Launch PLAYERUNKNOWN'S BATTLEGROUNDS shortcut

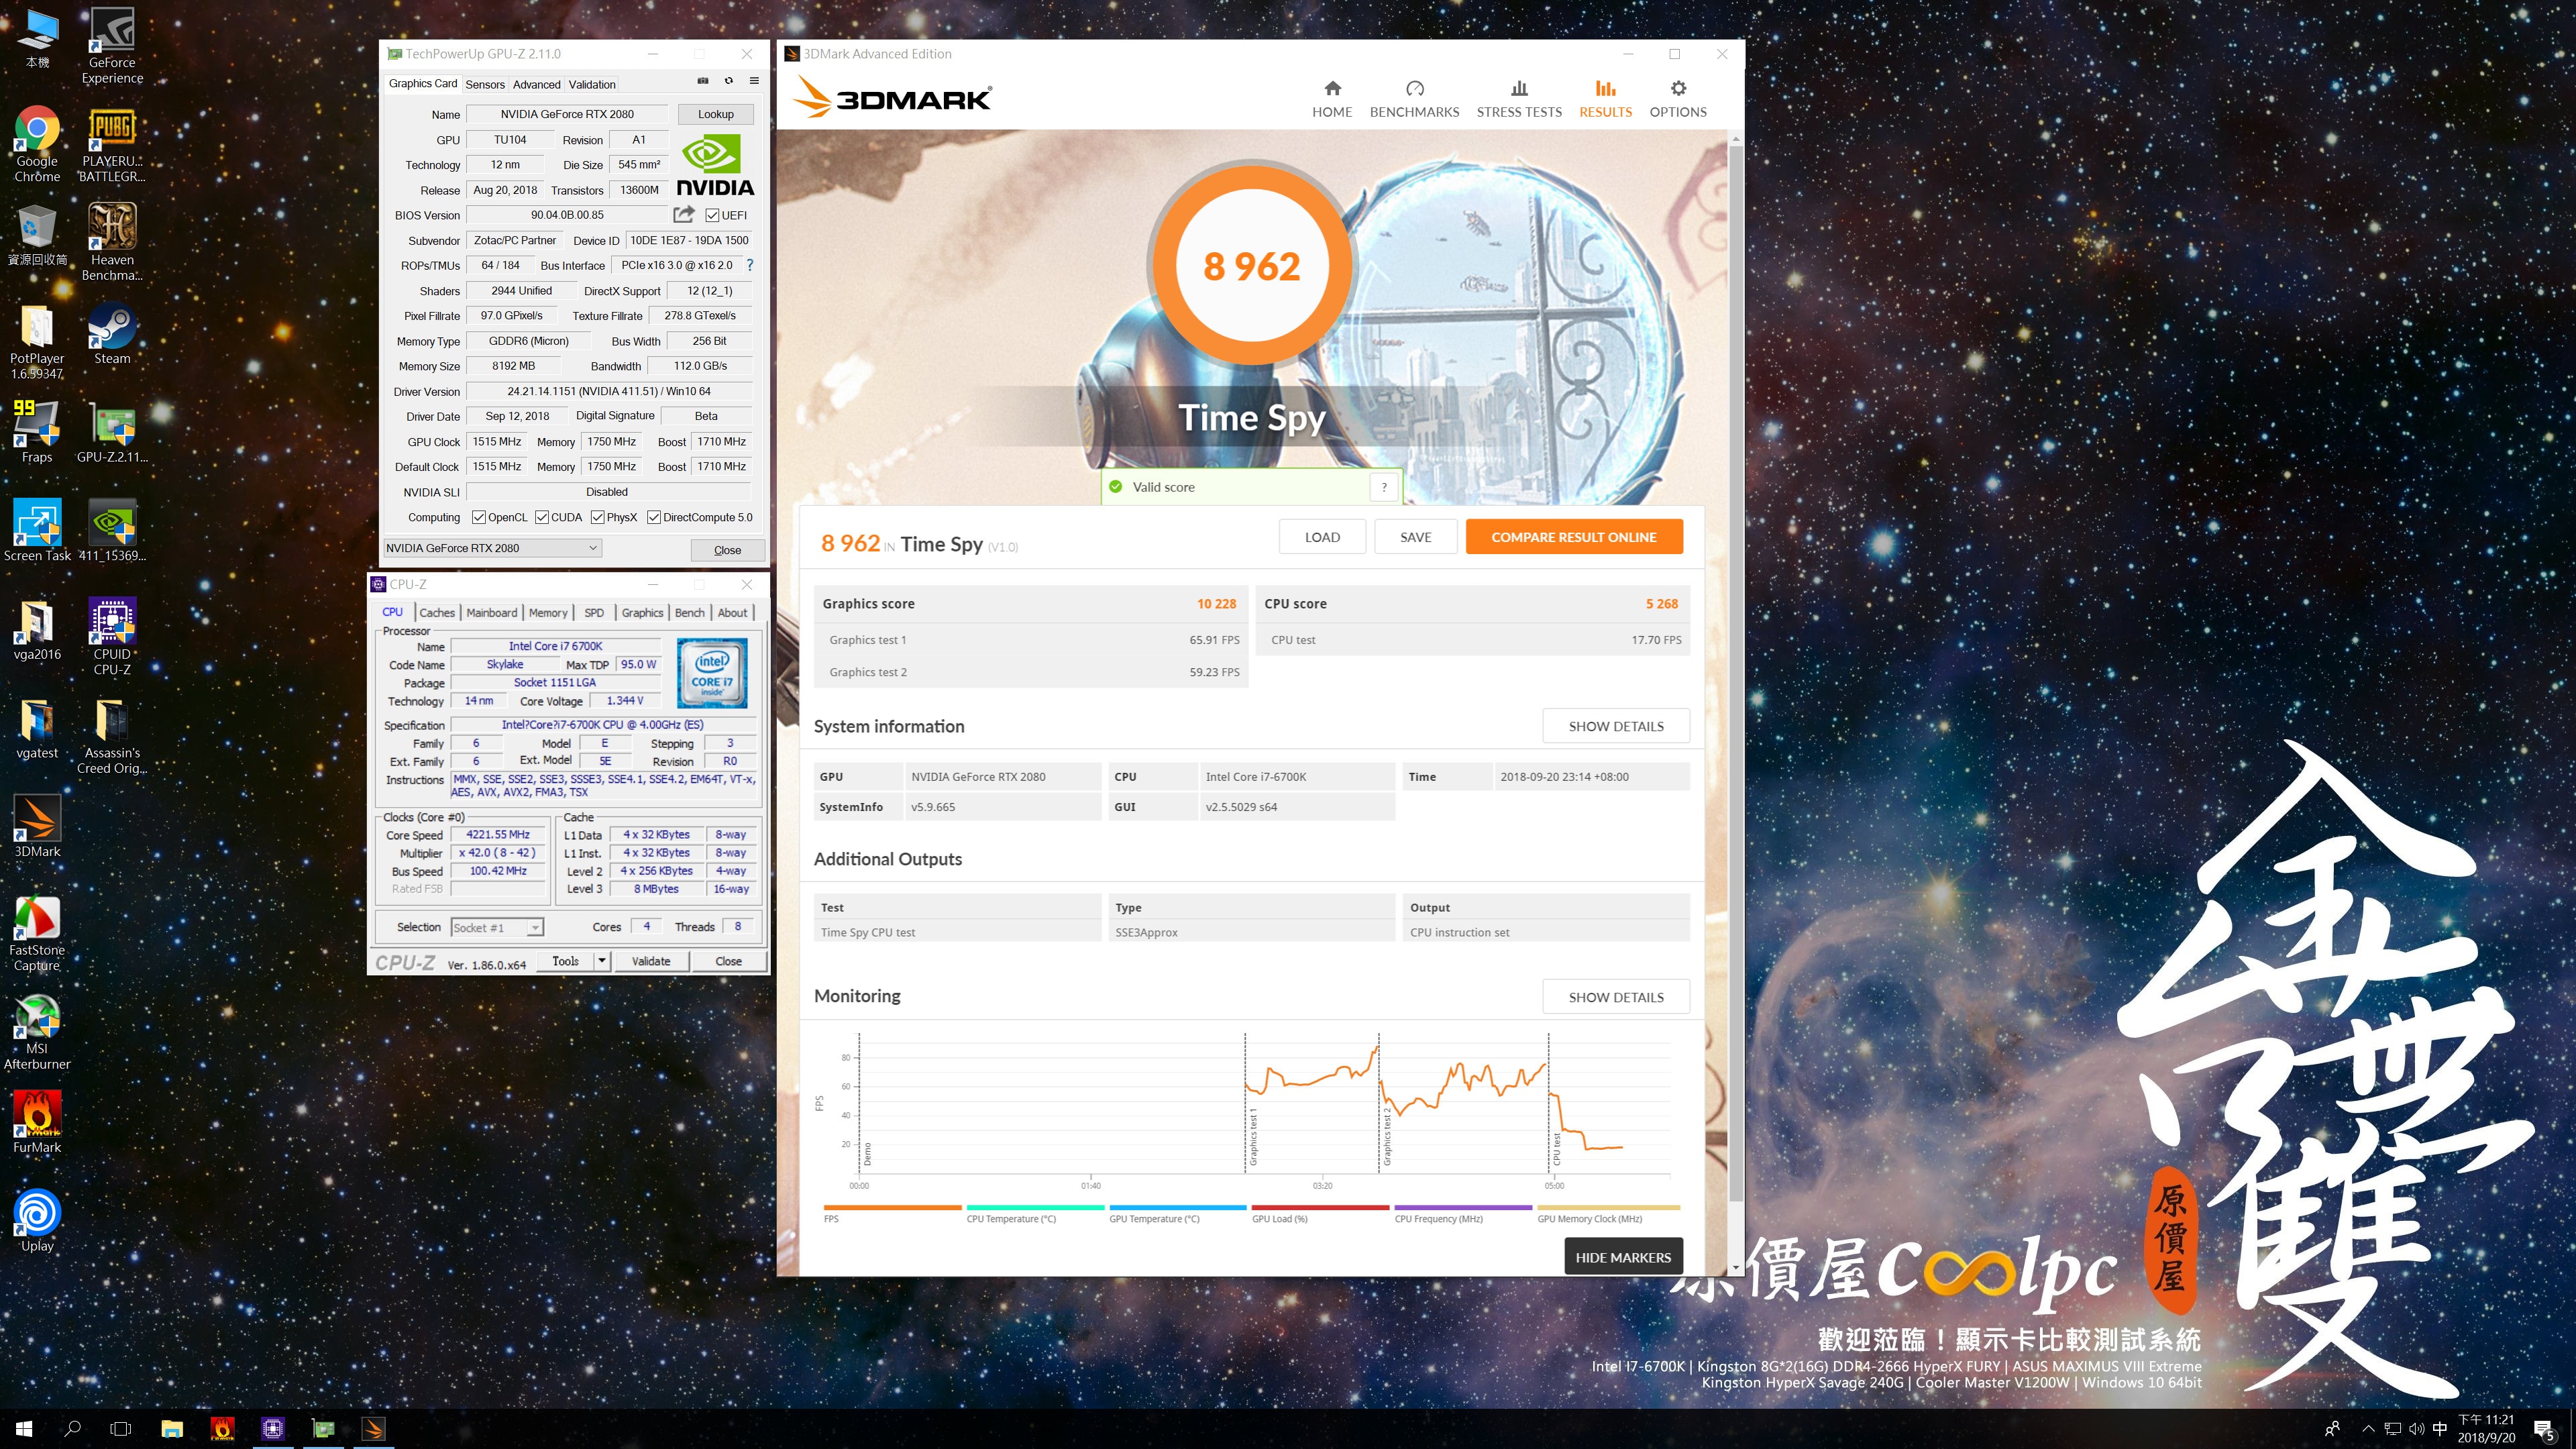click(112, 144)
